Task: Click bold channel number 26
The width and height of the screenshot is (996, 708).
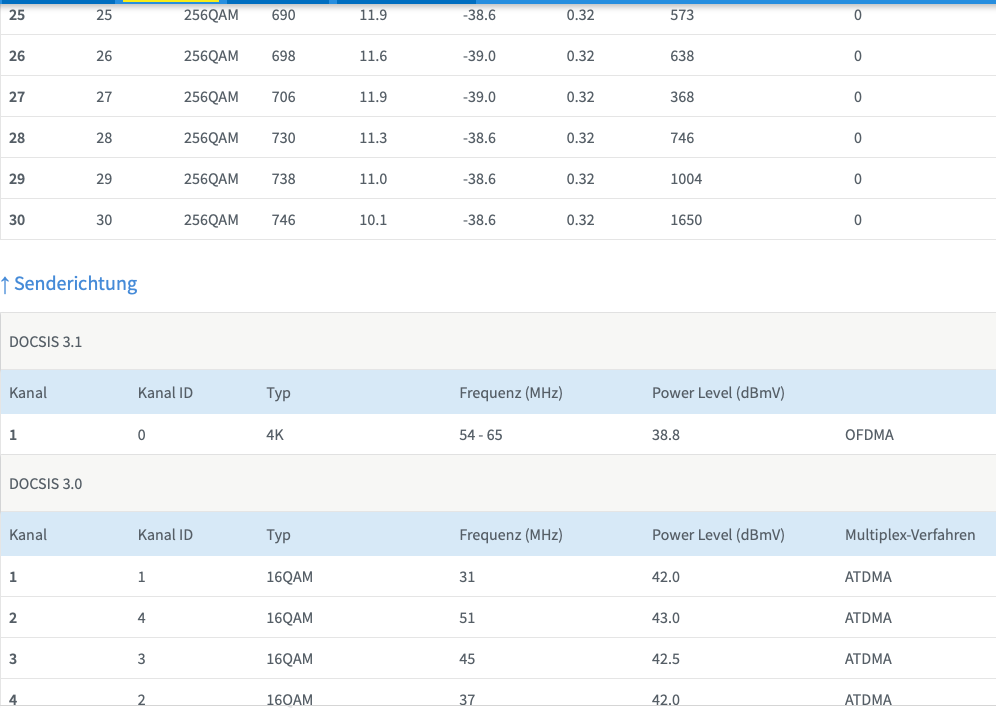Action: click(x=17, y=57)
